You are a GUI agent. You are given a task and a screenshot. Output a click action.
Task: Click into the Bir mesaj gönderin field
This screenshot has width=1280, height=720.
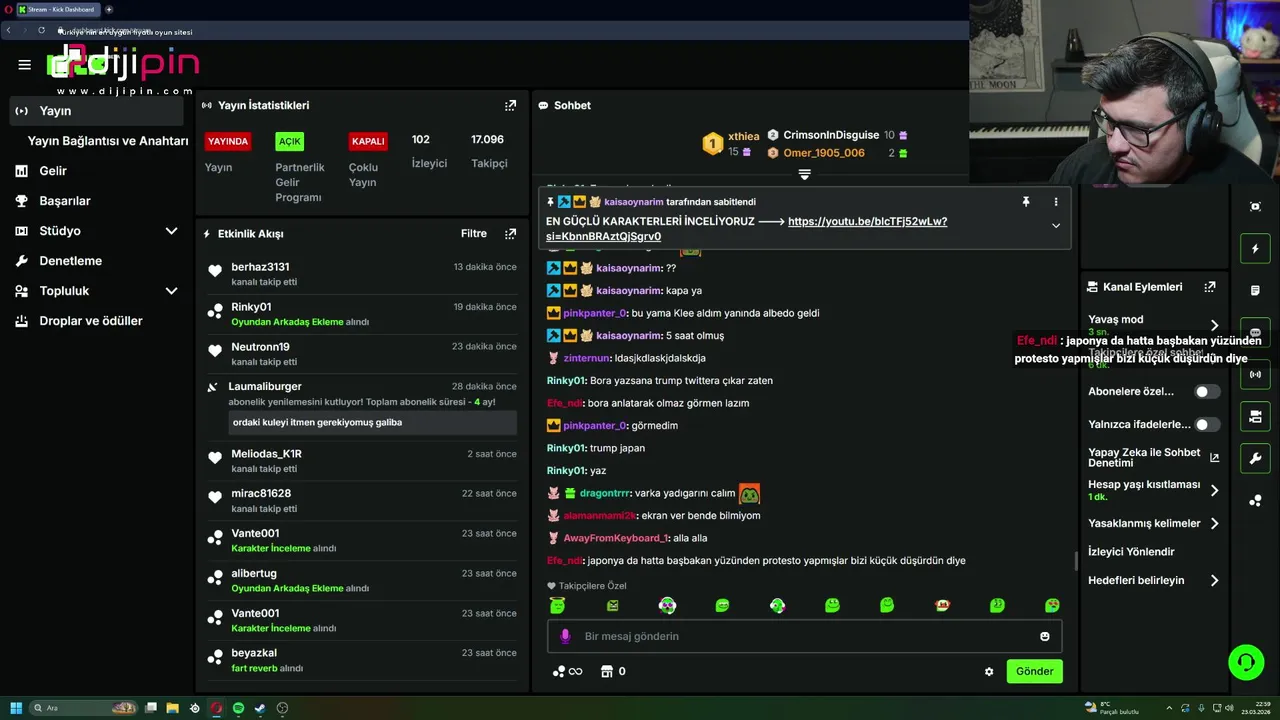click(x=804, y=636)
